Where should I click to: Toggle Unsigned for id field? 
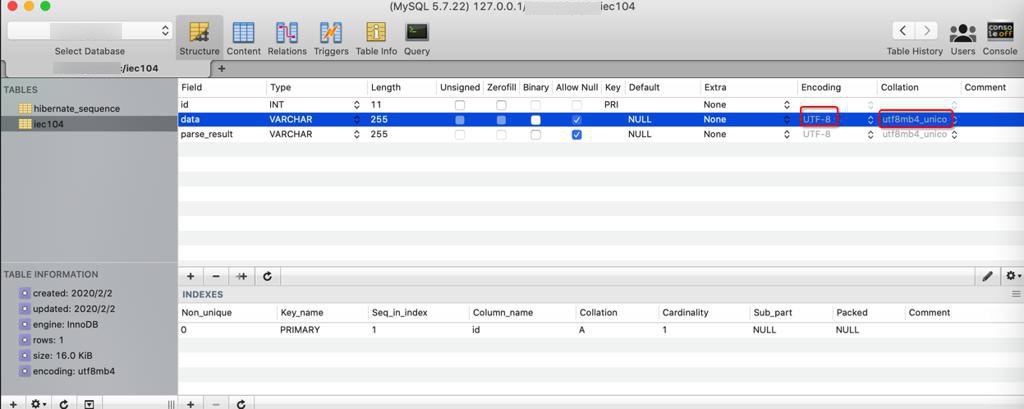pos(460,105)
